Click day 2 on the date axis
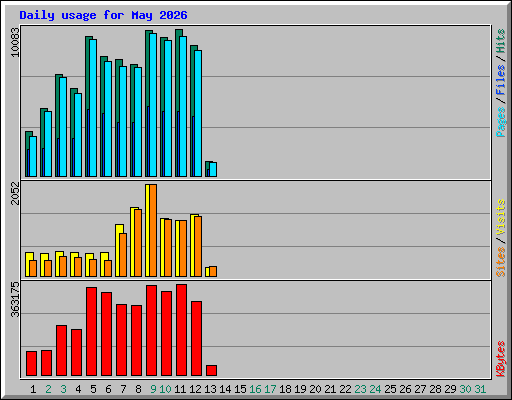The height and width of the screenshot is (400, 512). (x=48, y=389)
